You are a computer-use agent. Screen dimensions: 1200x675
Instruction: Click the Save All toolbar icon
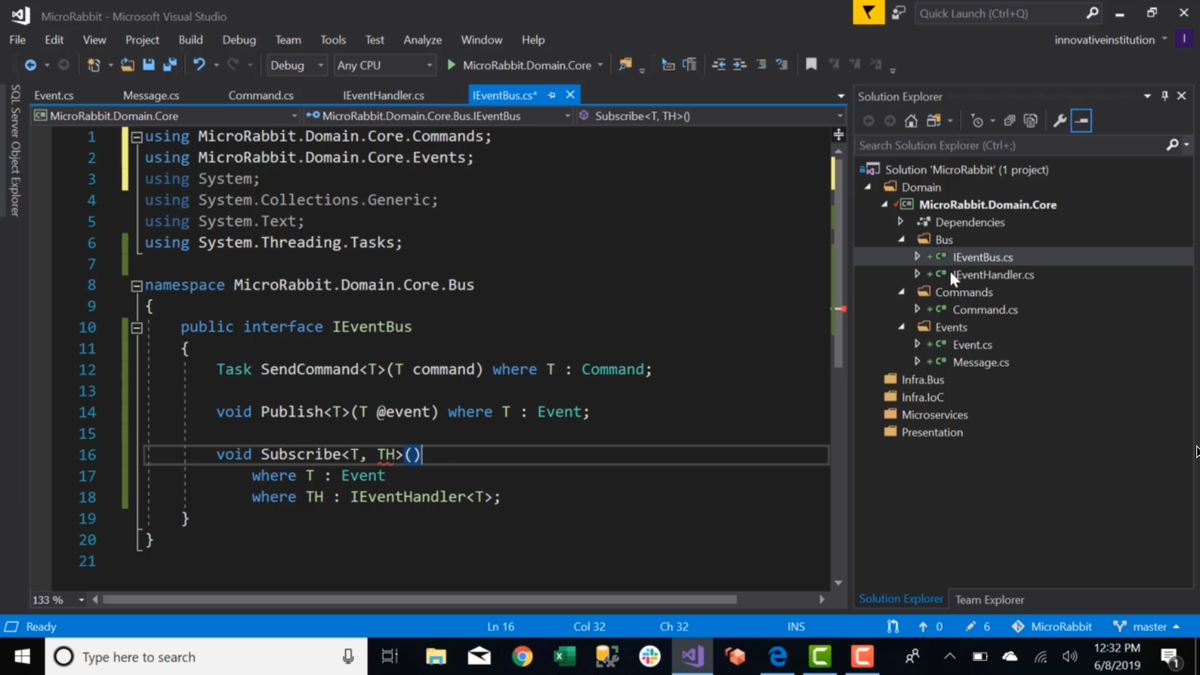pyautogui.click(x=169, y=65)
